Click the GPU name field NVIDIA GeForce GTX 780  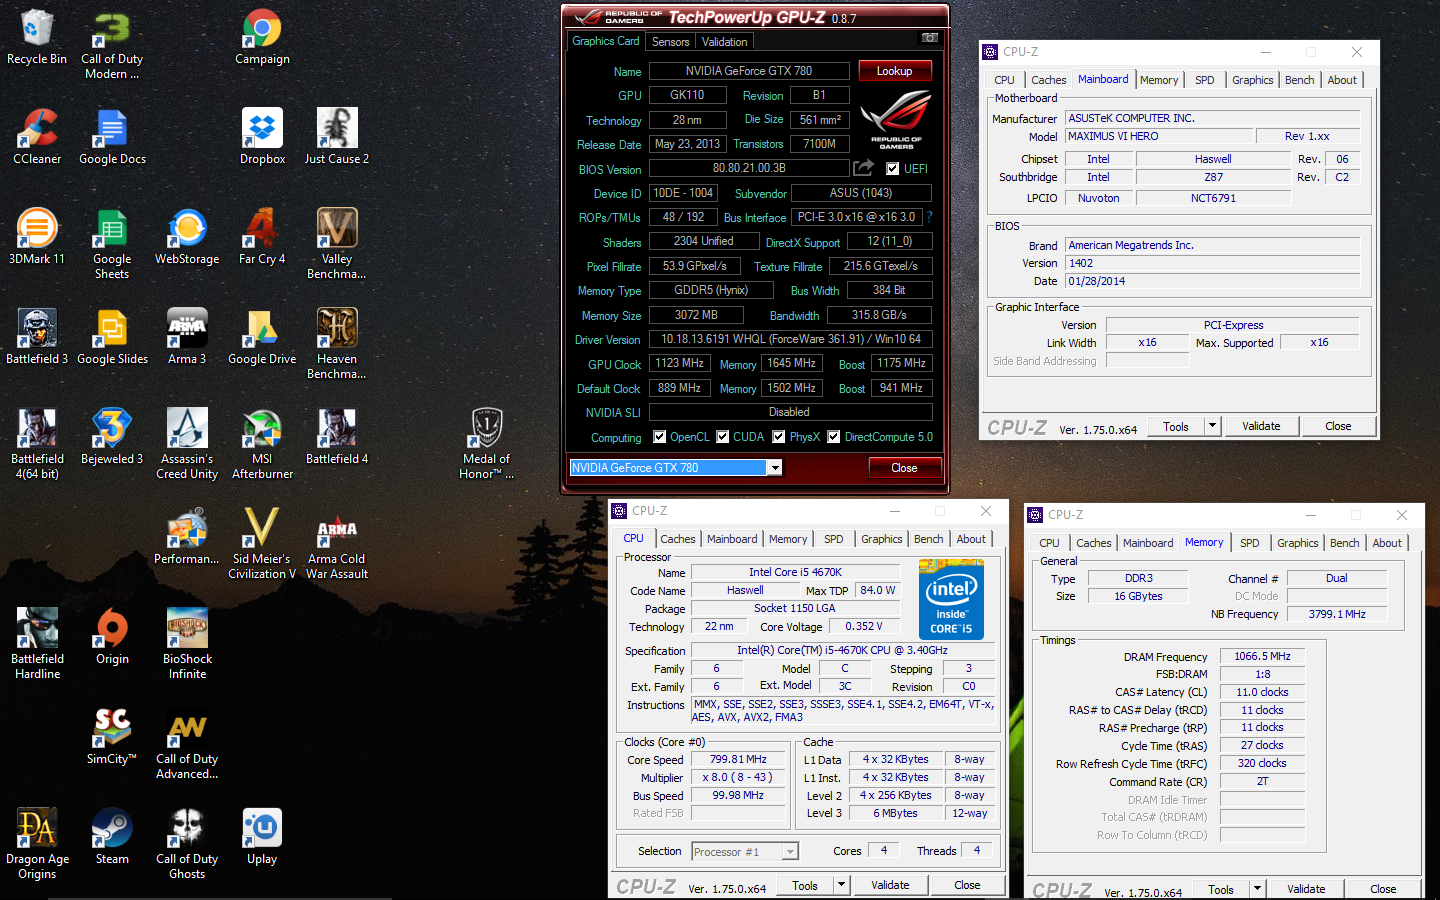click(x=749, y=71)
